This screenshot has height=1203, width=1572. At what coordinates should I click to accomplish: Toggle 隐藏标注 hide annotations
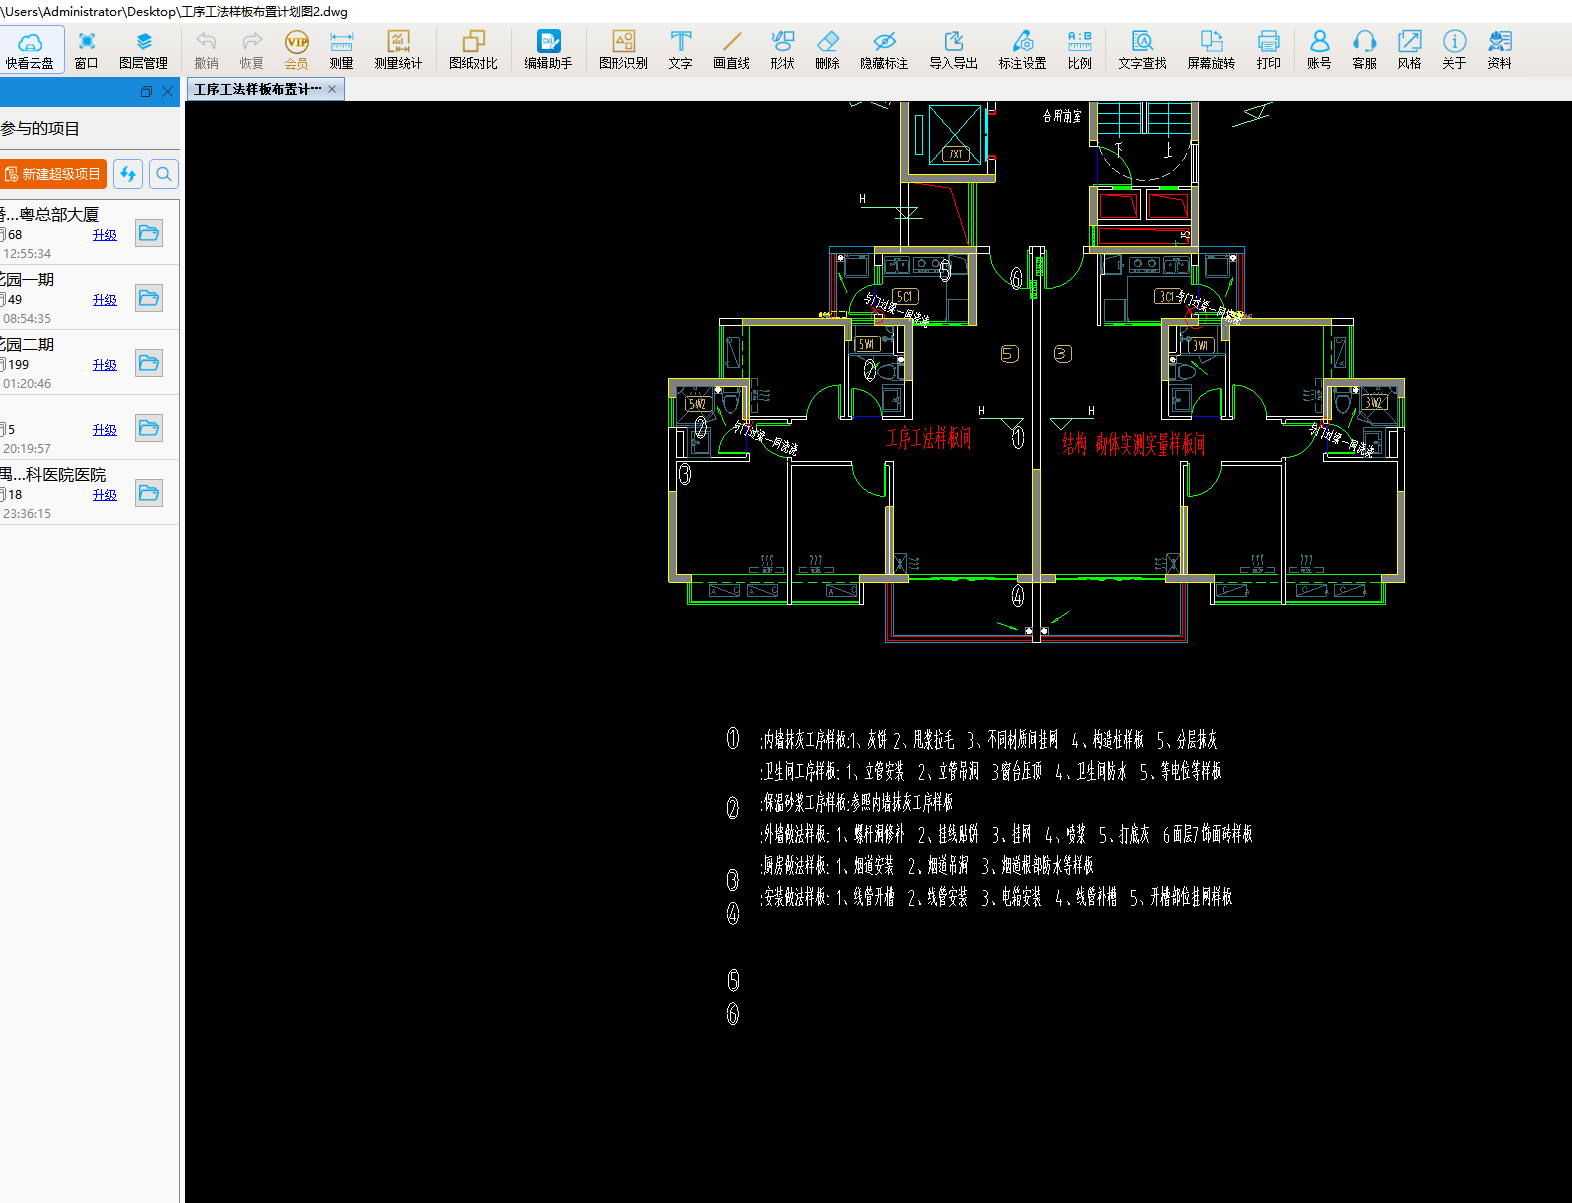coord(884,50)
